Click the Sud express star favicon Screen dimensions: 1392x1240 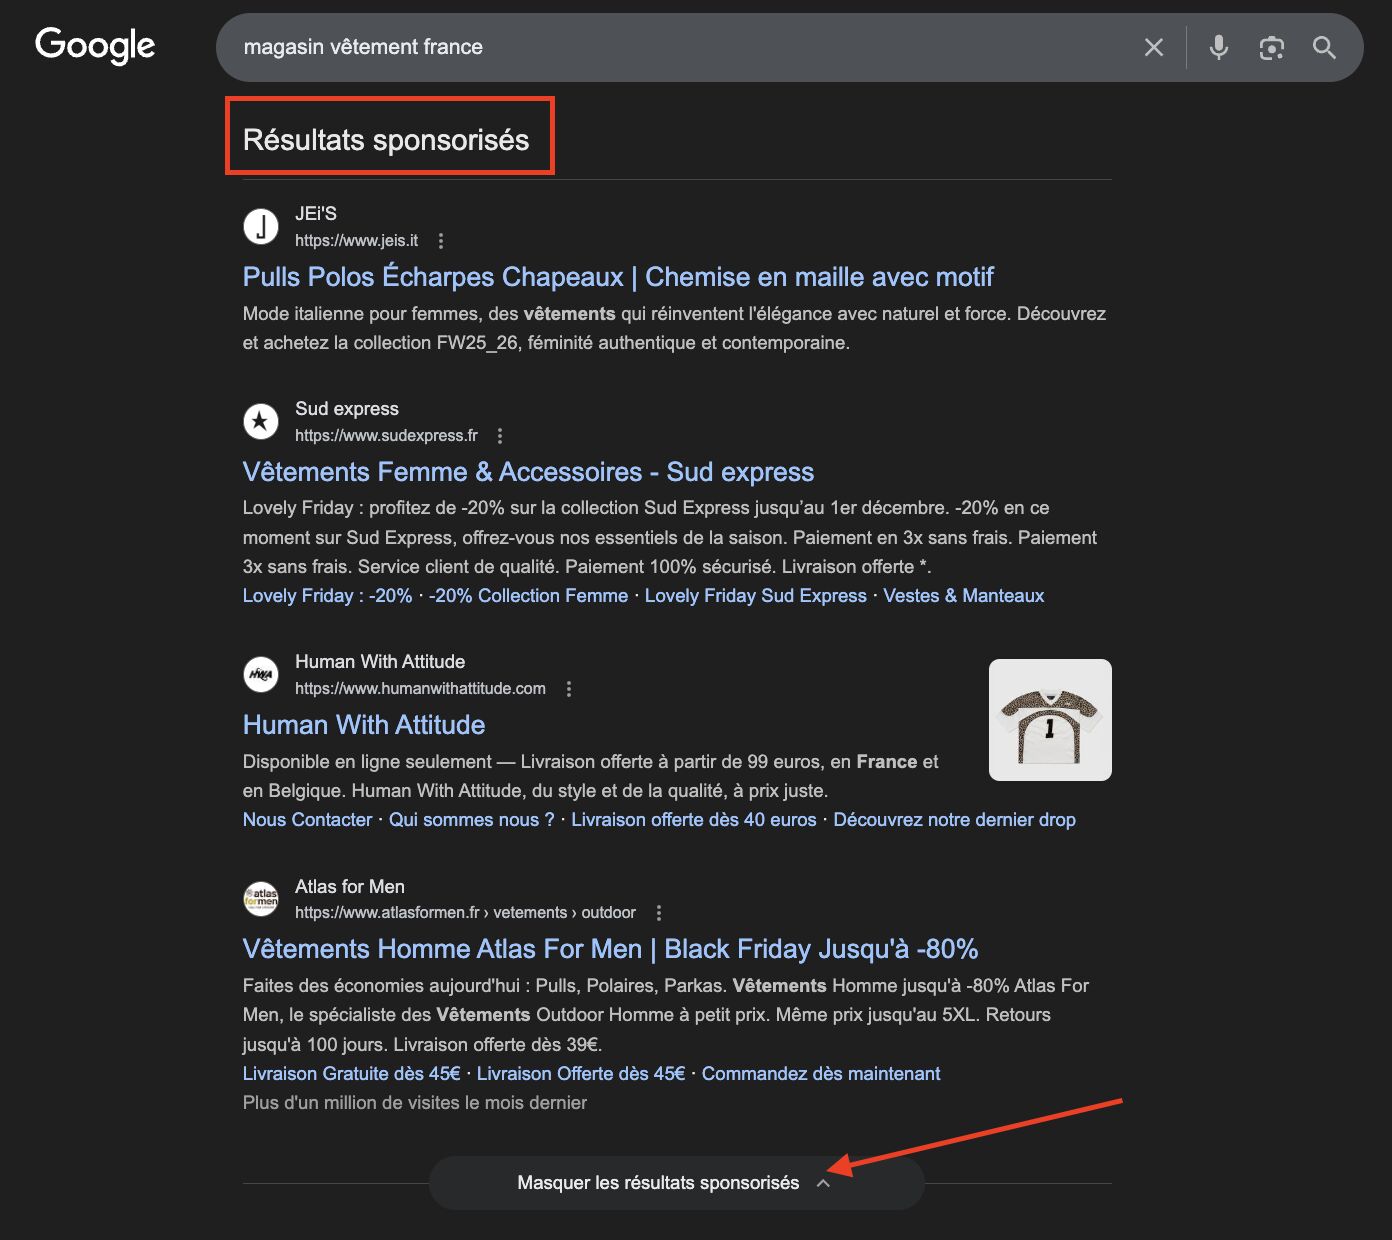(x=261, y=421)
